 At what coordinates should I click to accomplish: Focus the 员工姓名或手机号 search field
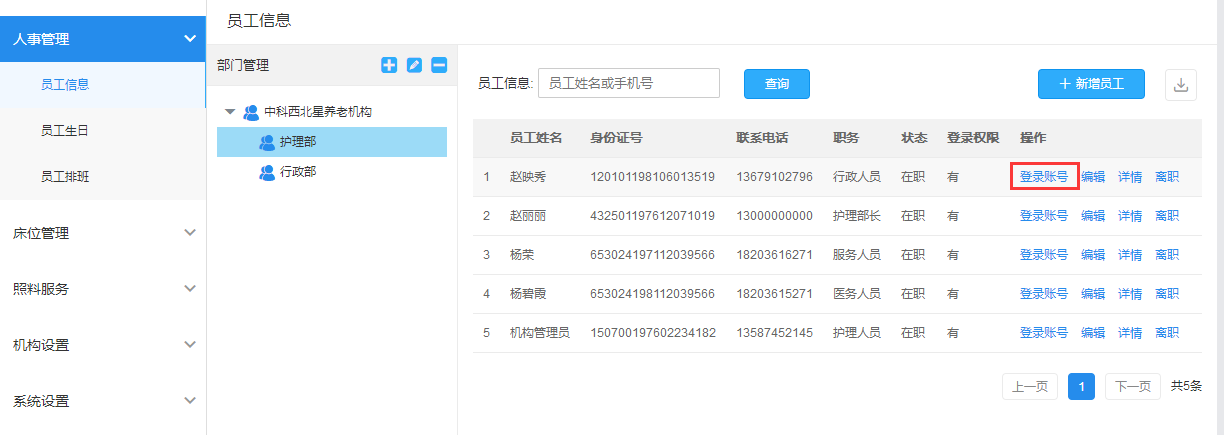pyautogui.click(x=629, y=83)
